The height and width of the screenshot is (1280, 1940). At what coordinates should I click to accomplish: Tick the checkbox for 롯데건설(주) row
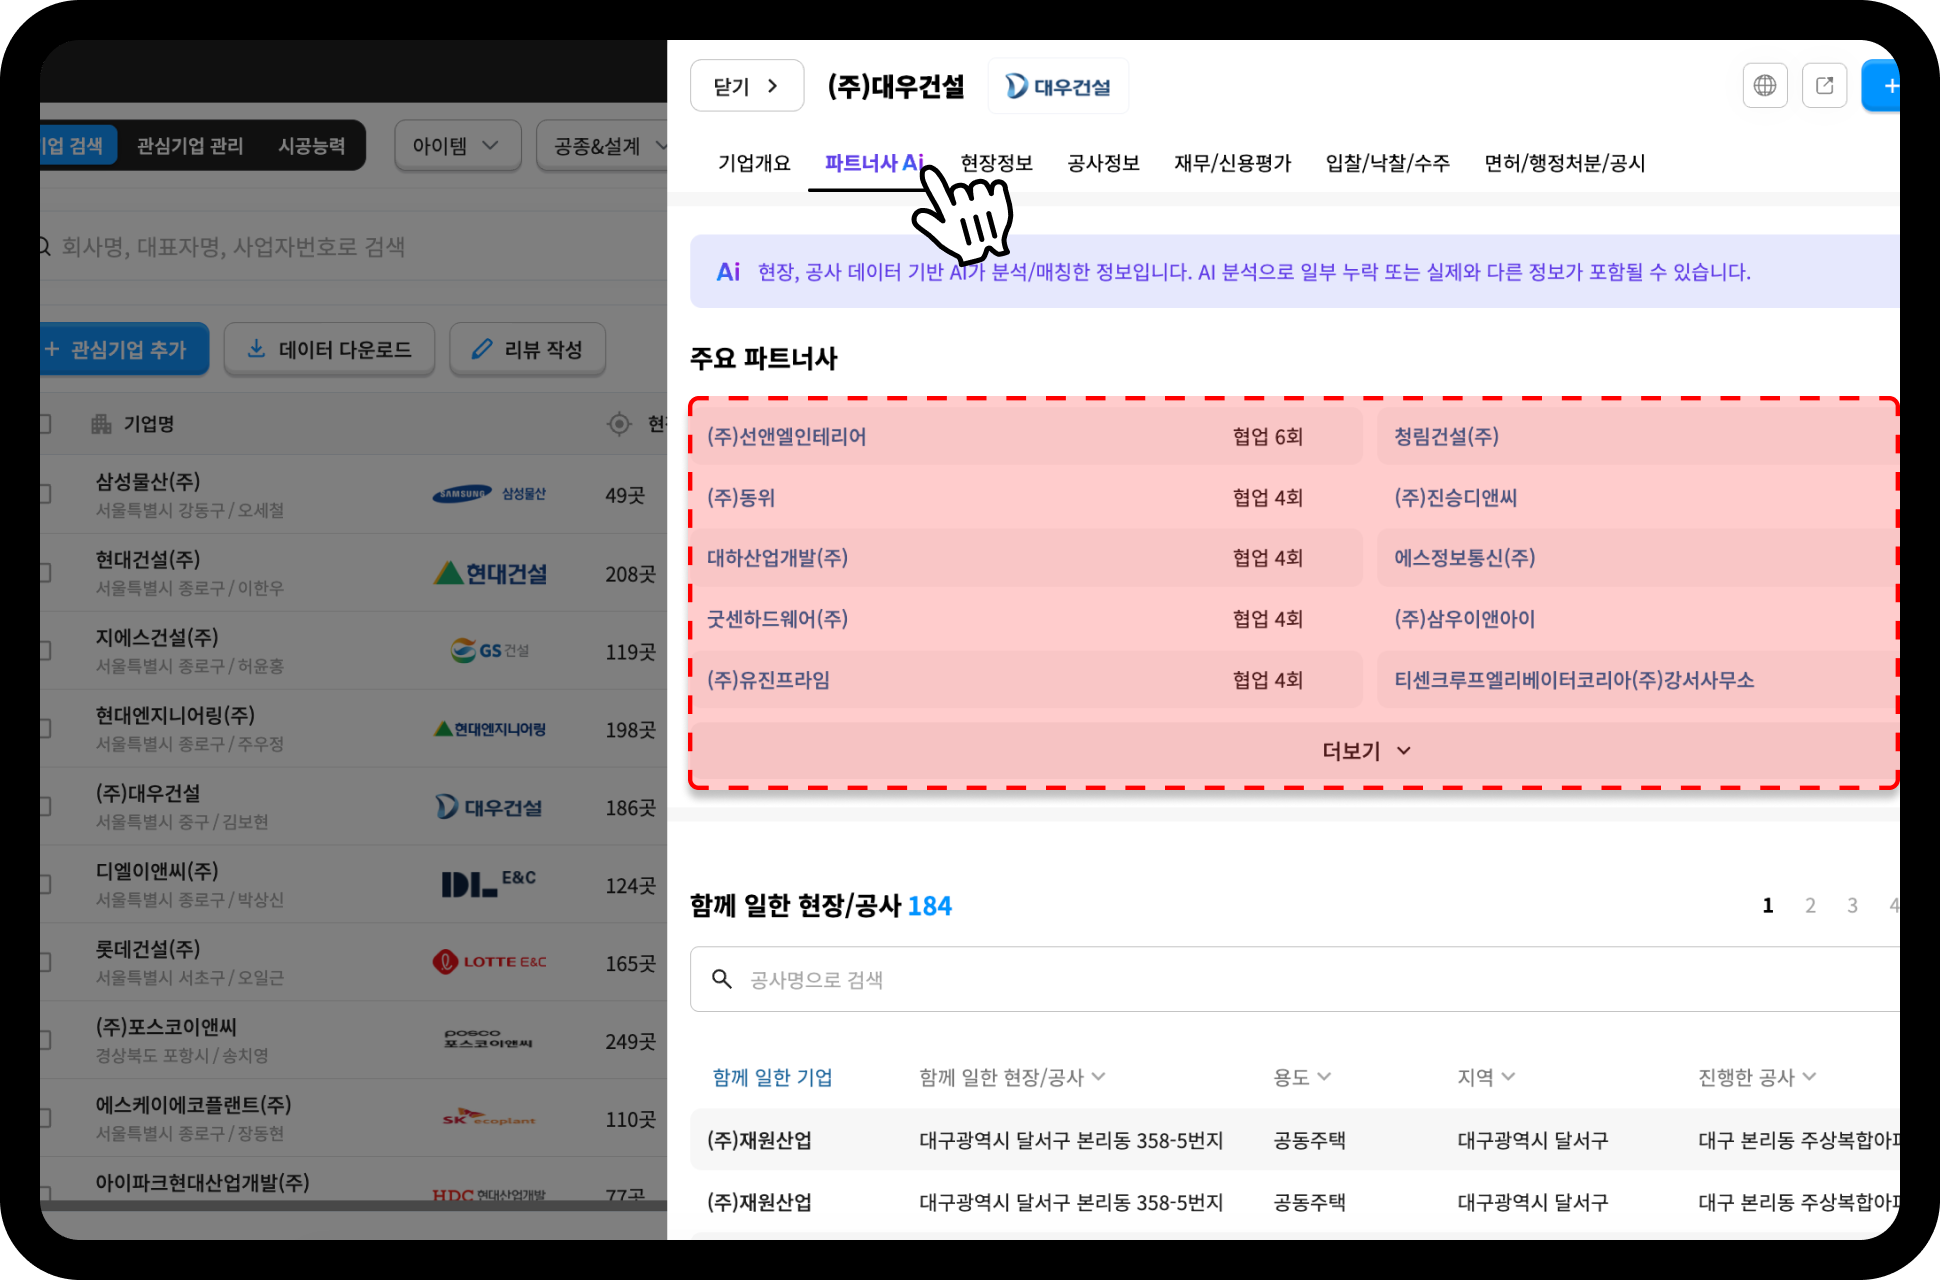click(x=44, y=962)
